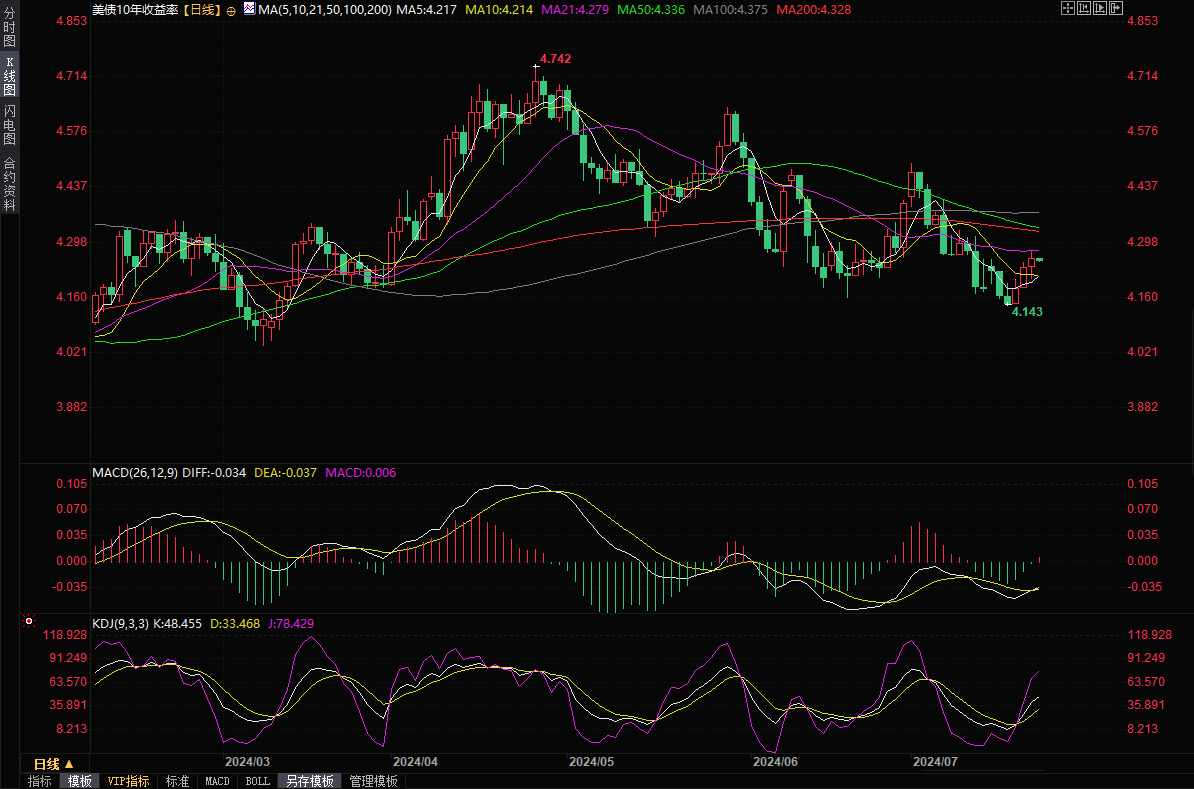Open the VIP指标 tab

point(128,781)
